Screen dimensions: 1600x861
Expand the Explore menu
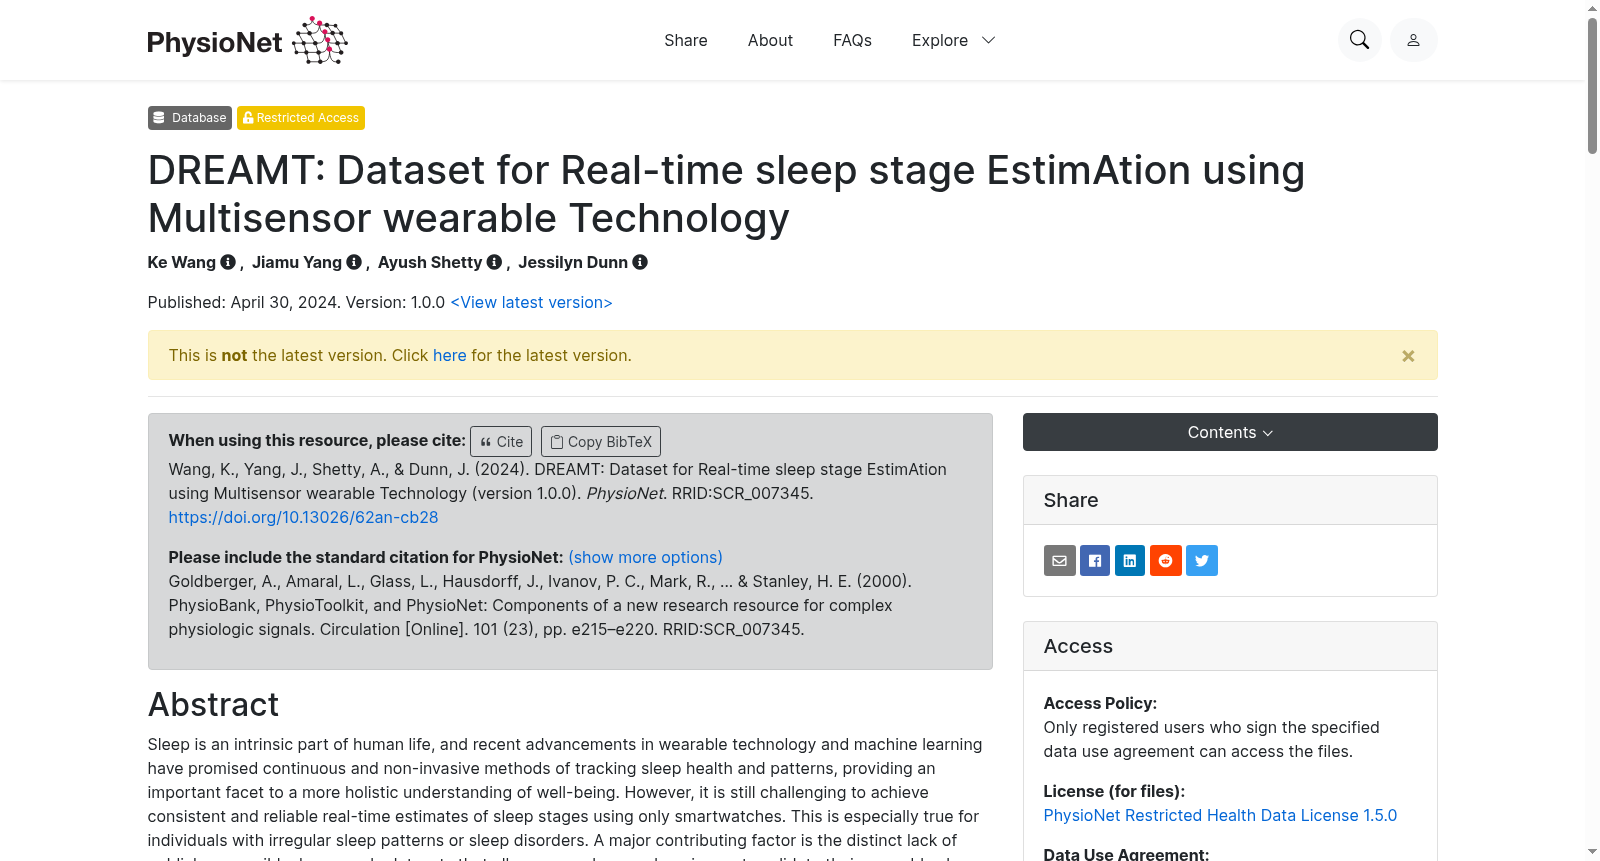(x=953, y=40)
